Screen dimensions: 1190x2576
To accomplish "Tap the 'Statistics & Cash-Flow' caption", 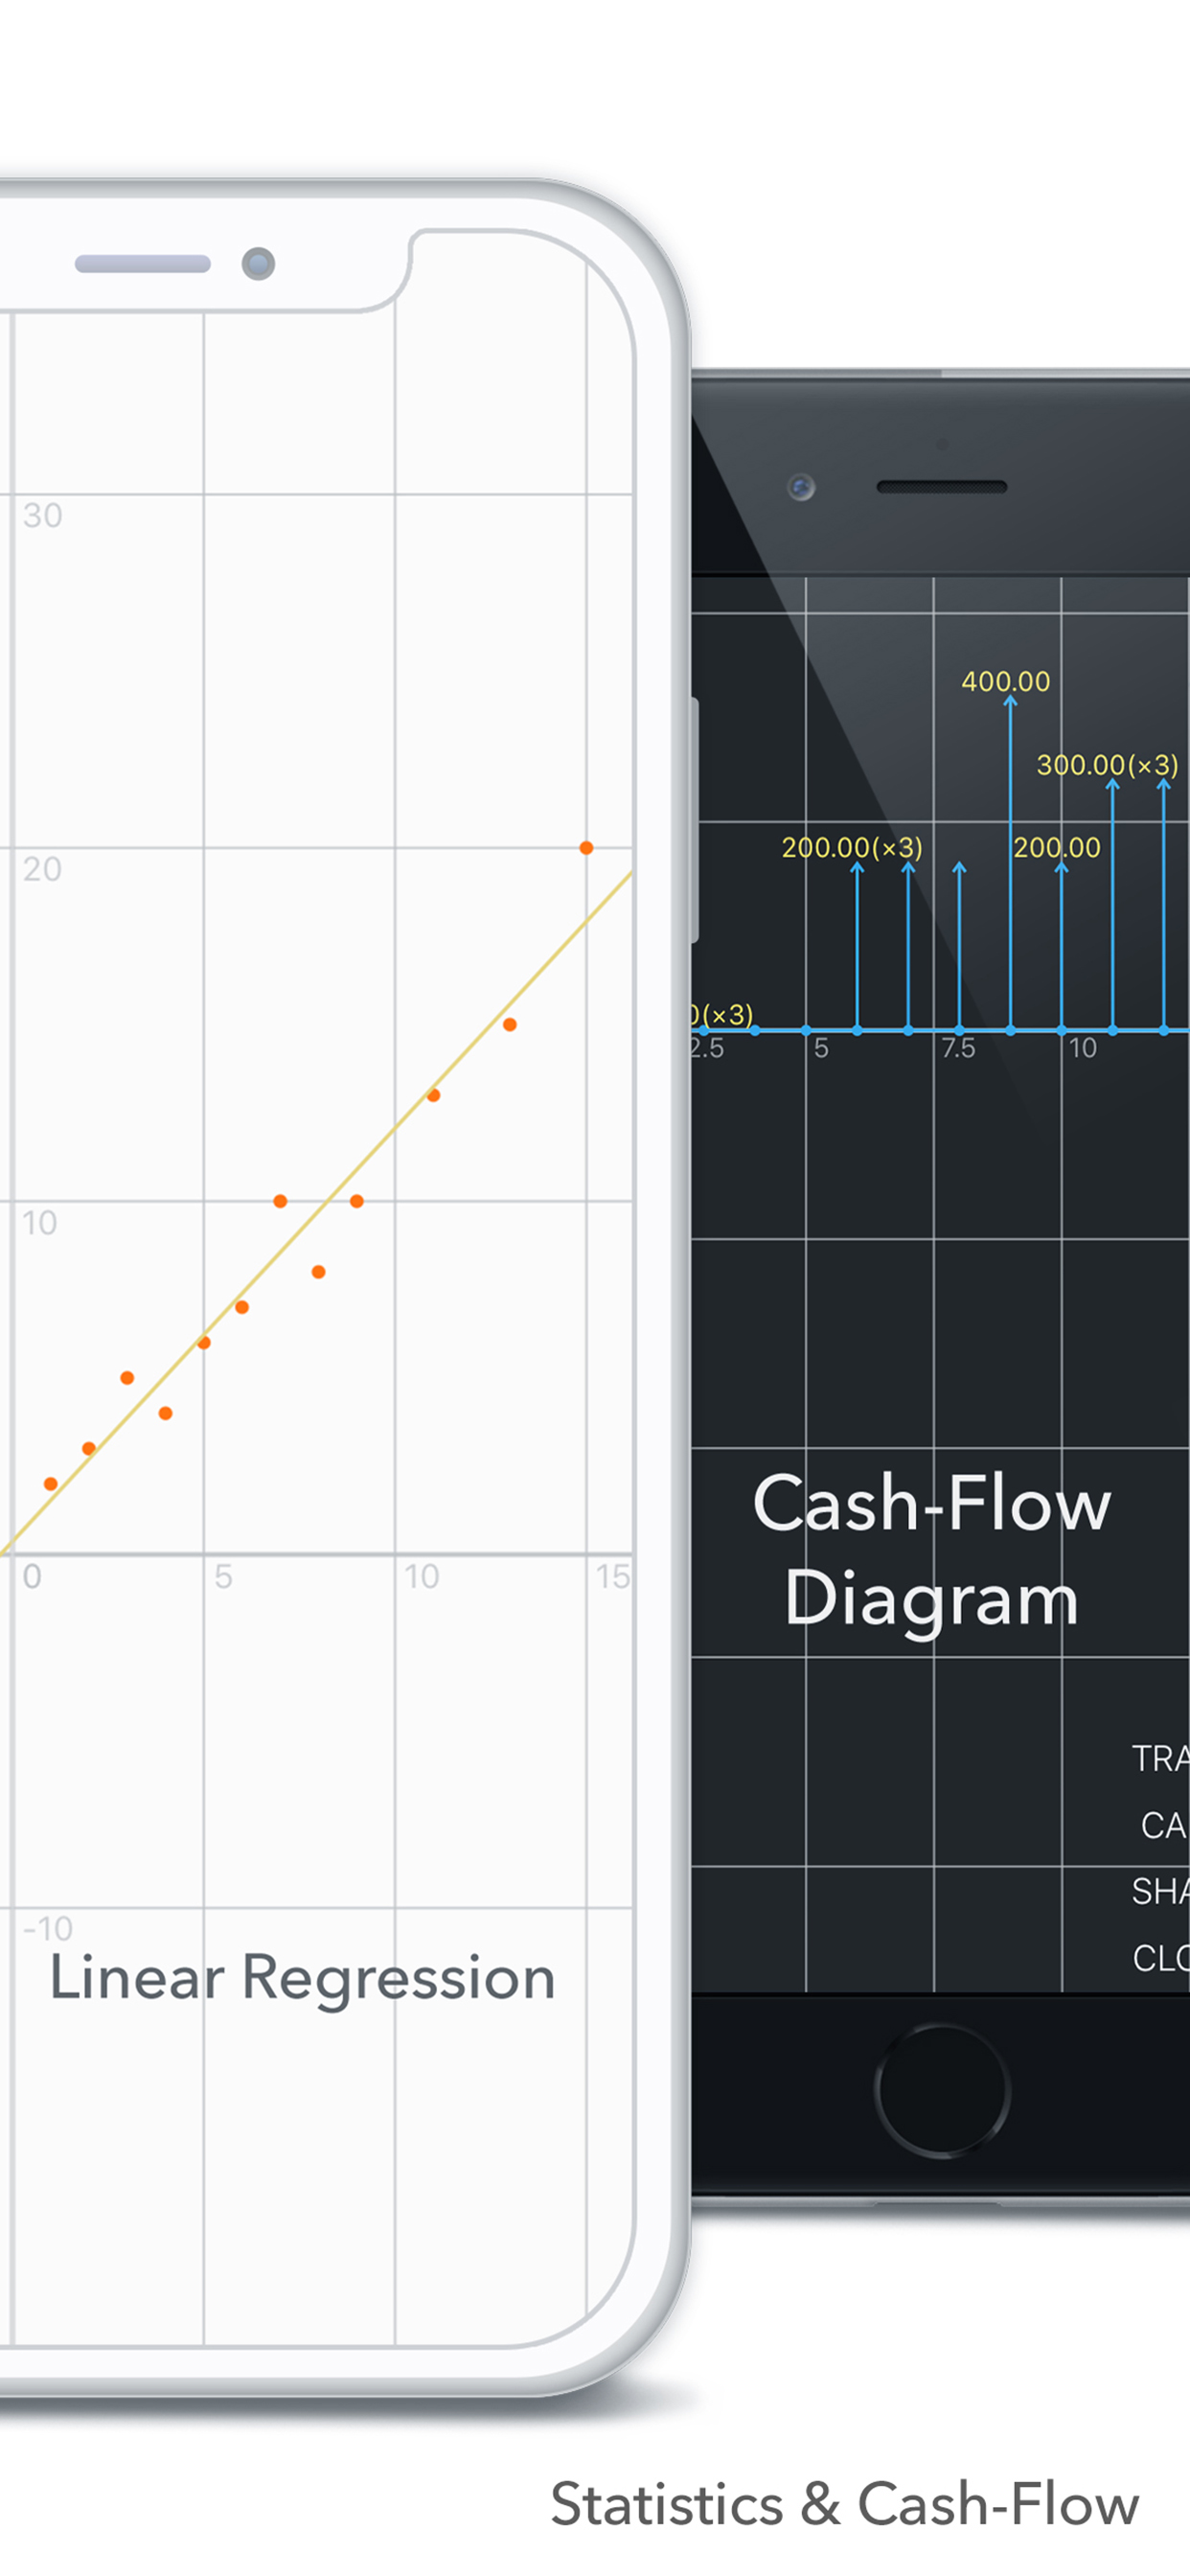I will pyautogui.click(x=845, y=2504).
